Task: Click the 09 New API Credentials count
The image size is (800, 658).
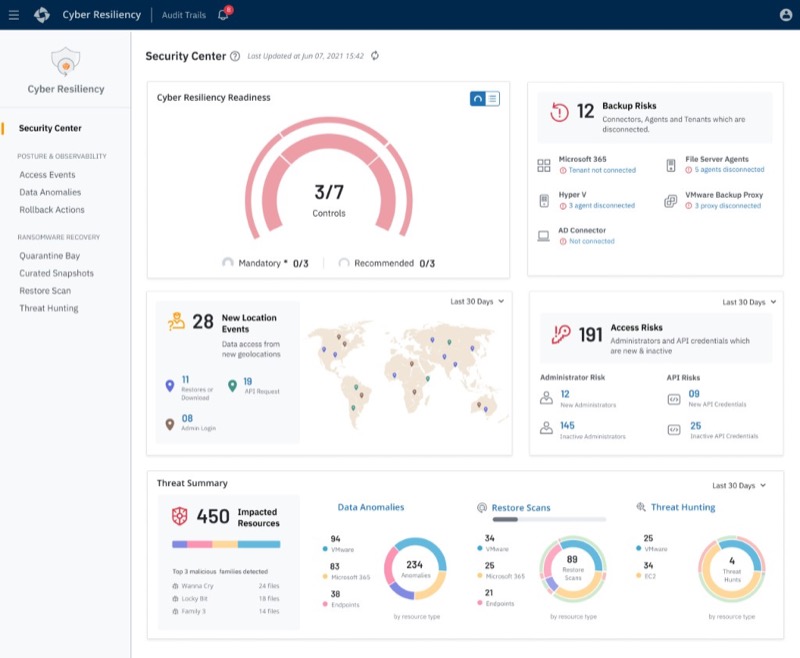Action: (x=694, y=394)
